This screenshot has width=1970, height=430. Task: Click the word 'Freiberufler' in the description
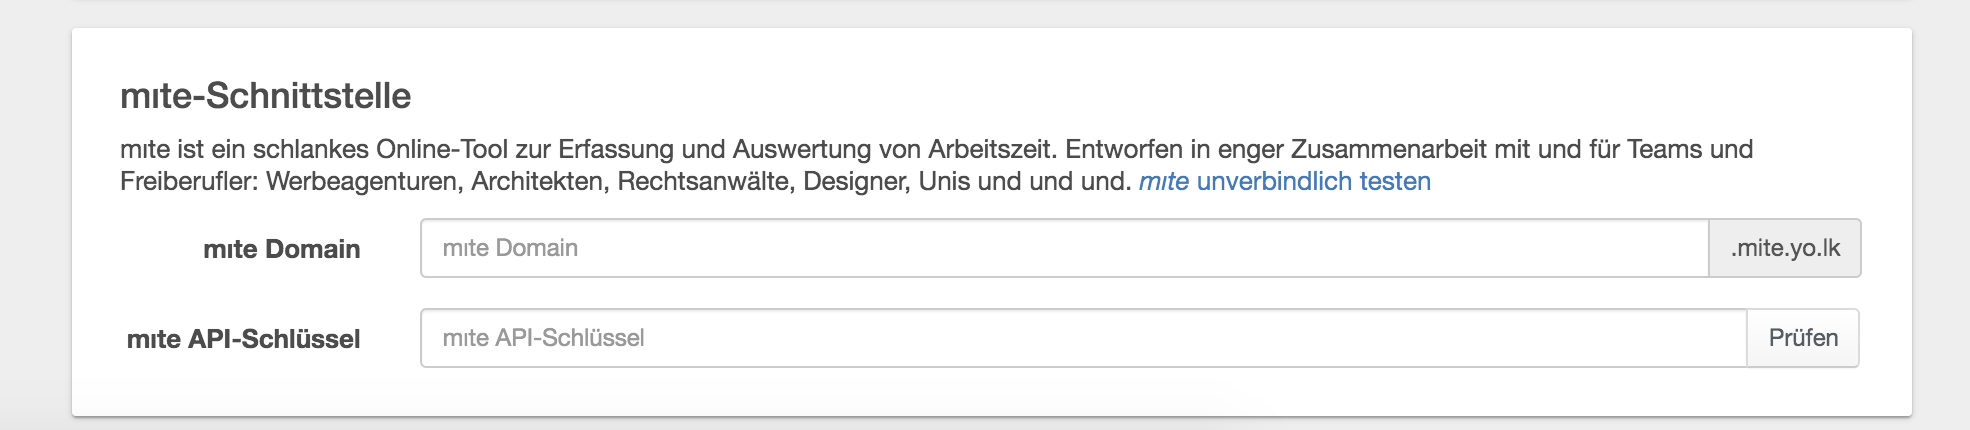[186, 181]
